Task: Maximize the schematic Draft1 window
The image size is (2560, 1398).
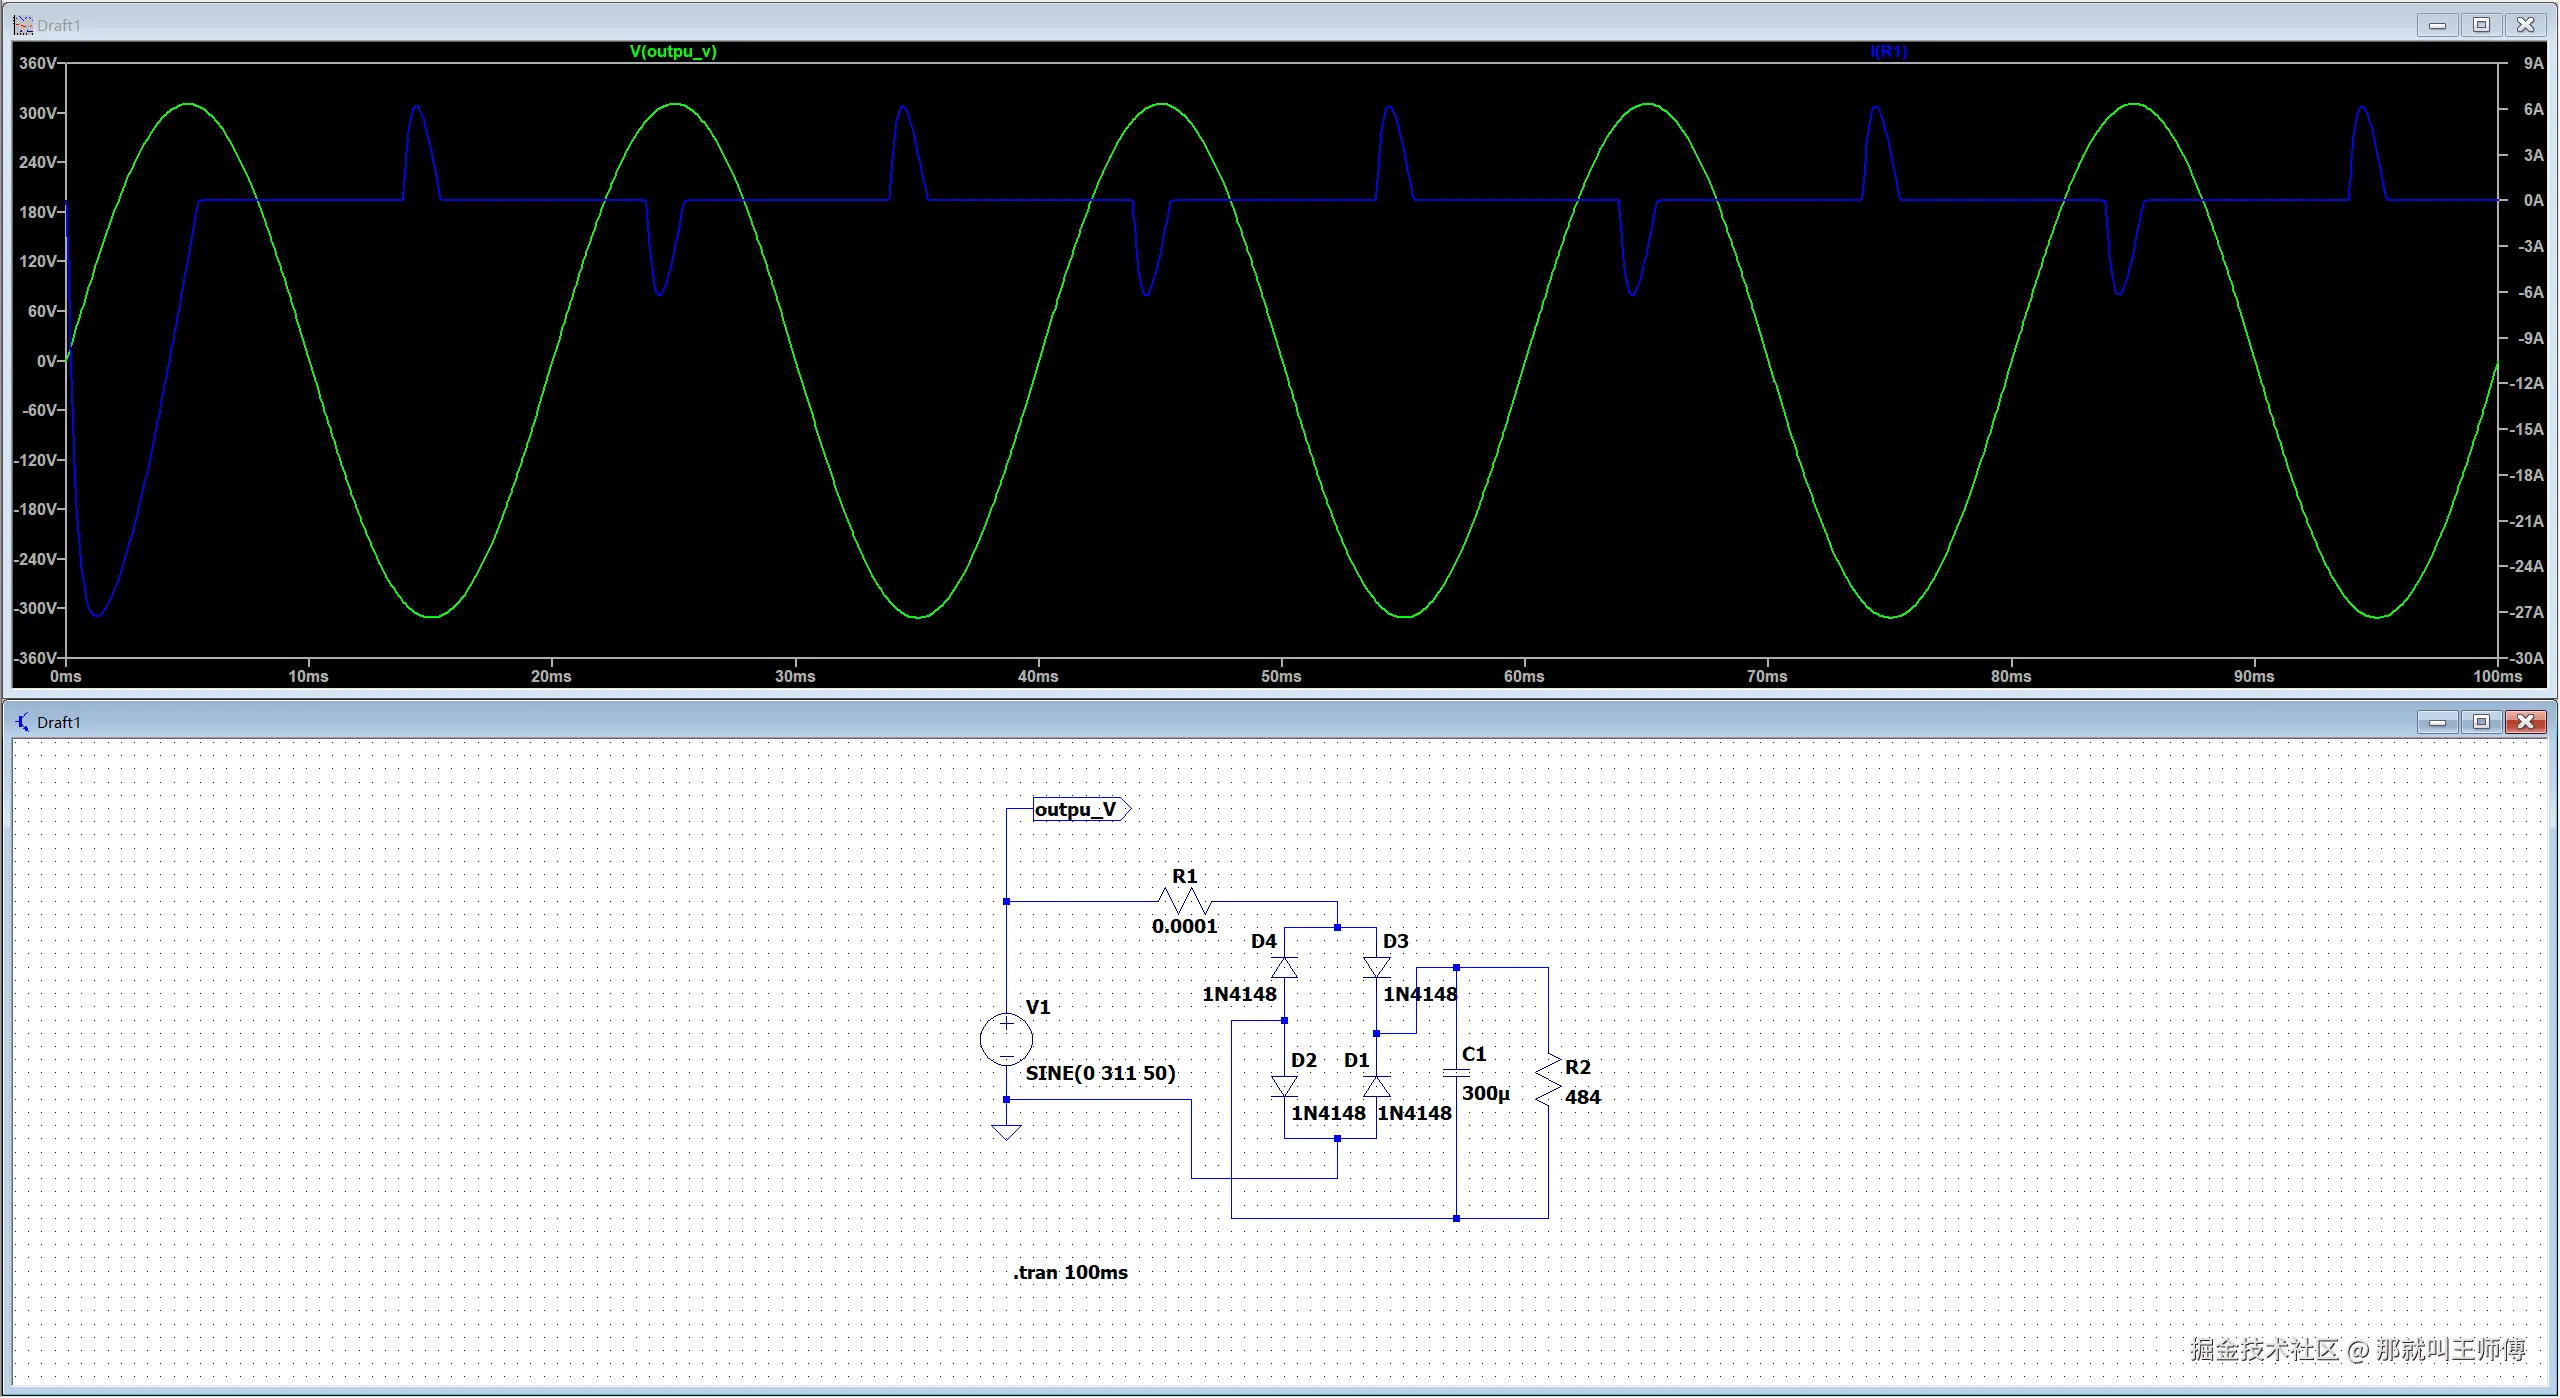Action: (2481, 722)
